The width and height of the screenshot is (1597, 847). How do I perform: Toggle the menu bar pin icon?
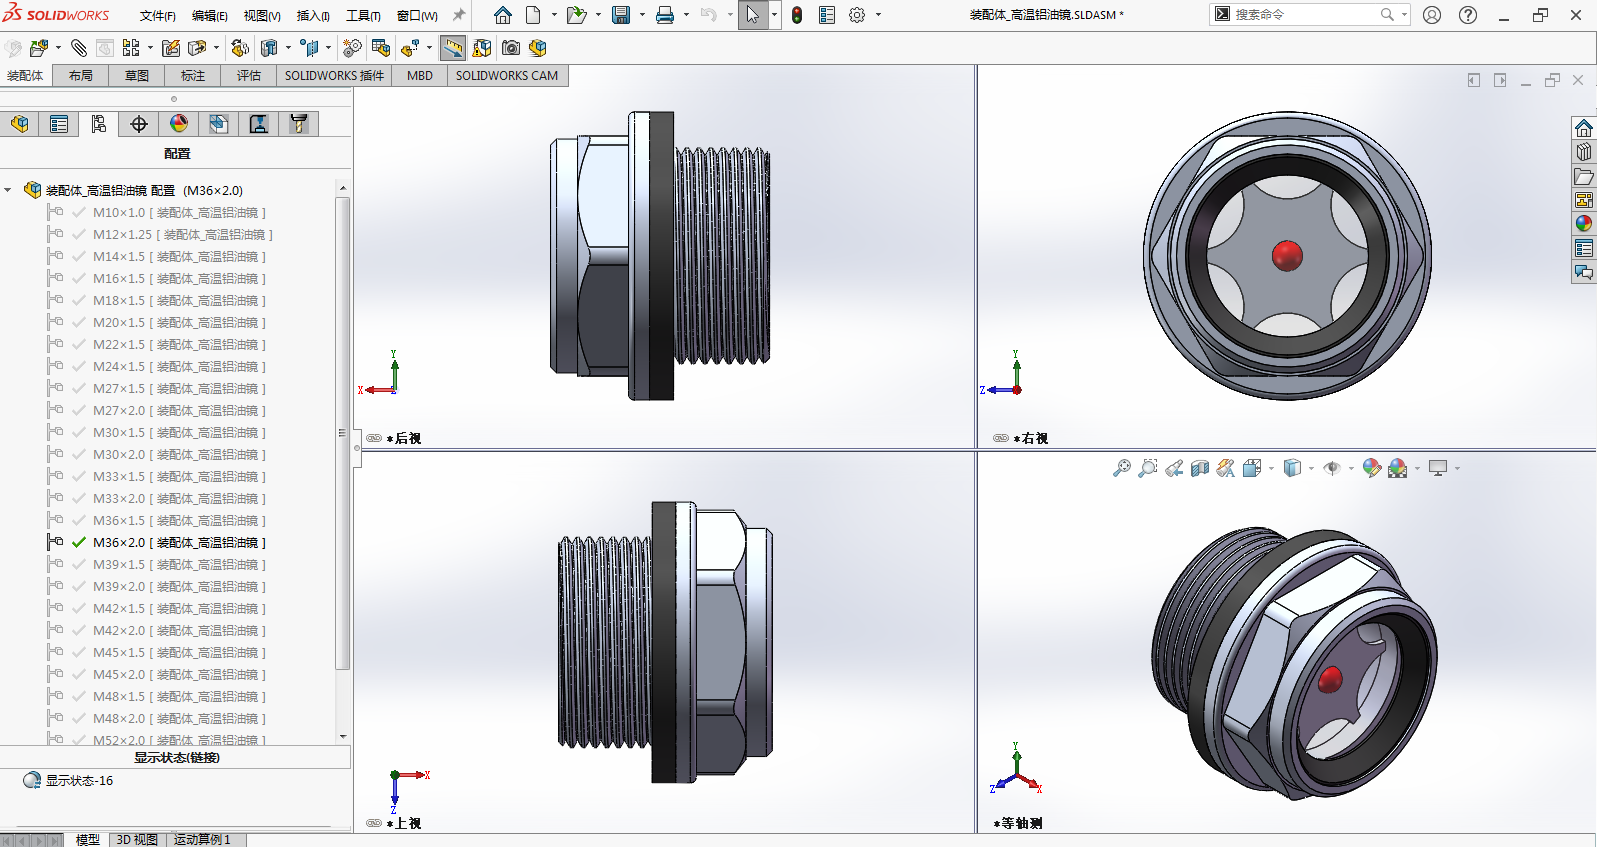pos(459,15)
